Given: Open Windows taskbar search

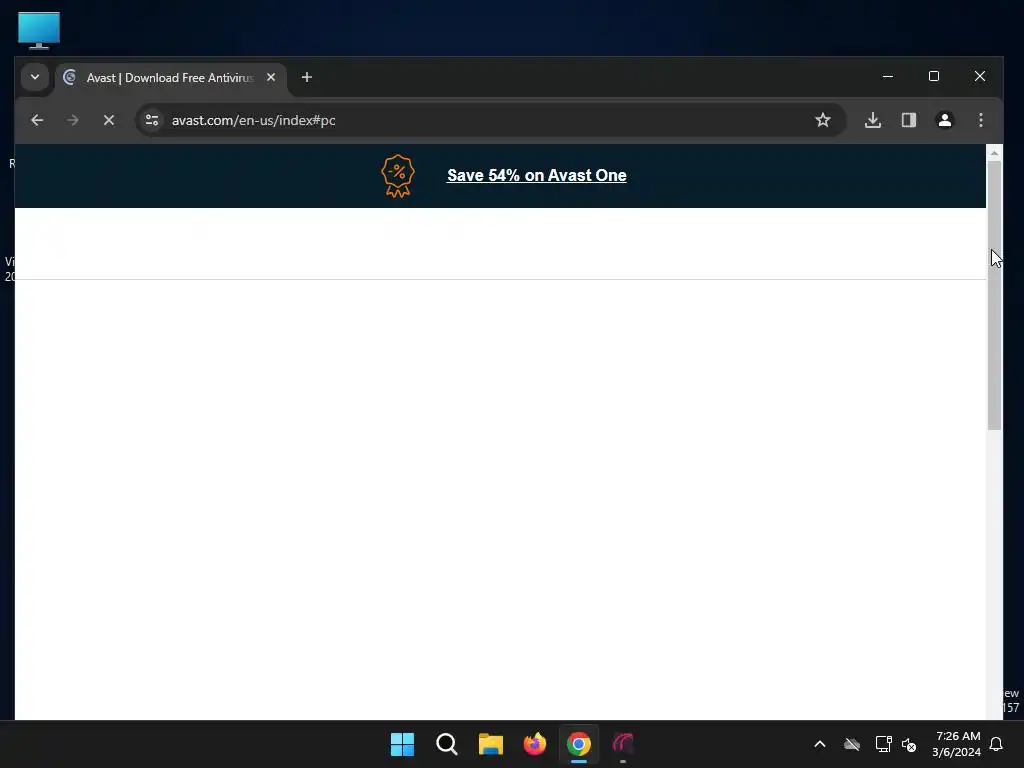Looking at the screenshot, I should click(x=447, y=744).
